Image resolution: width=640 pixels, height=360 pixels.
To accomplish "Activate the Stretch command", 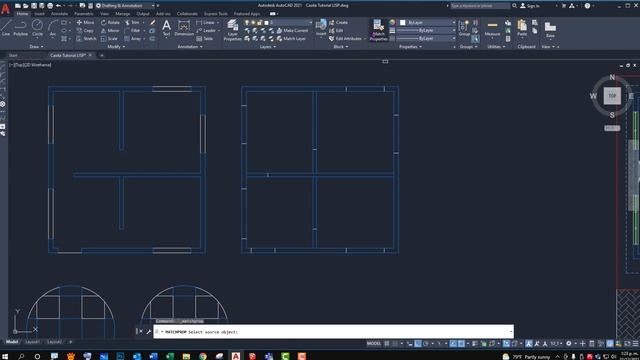I will [x=86, y=39].
